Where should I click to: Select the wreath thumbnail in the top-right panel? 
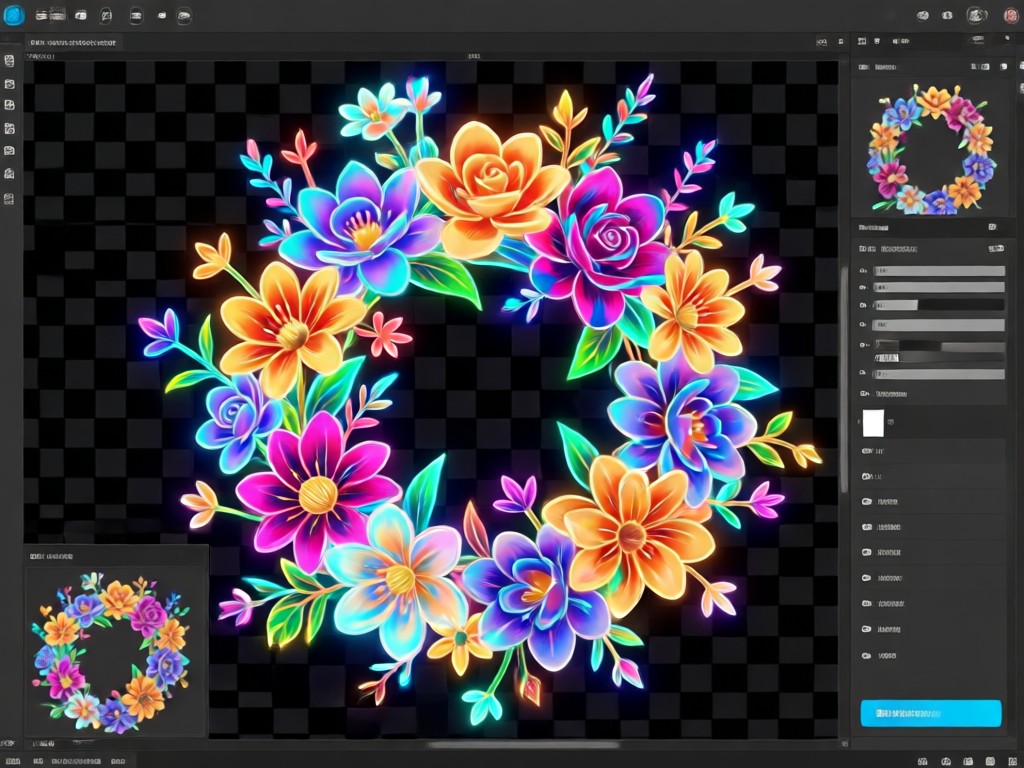click(x=933, y=150)
